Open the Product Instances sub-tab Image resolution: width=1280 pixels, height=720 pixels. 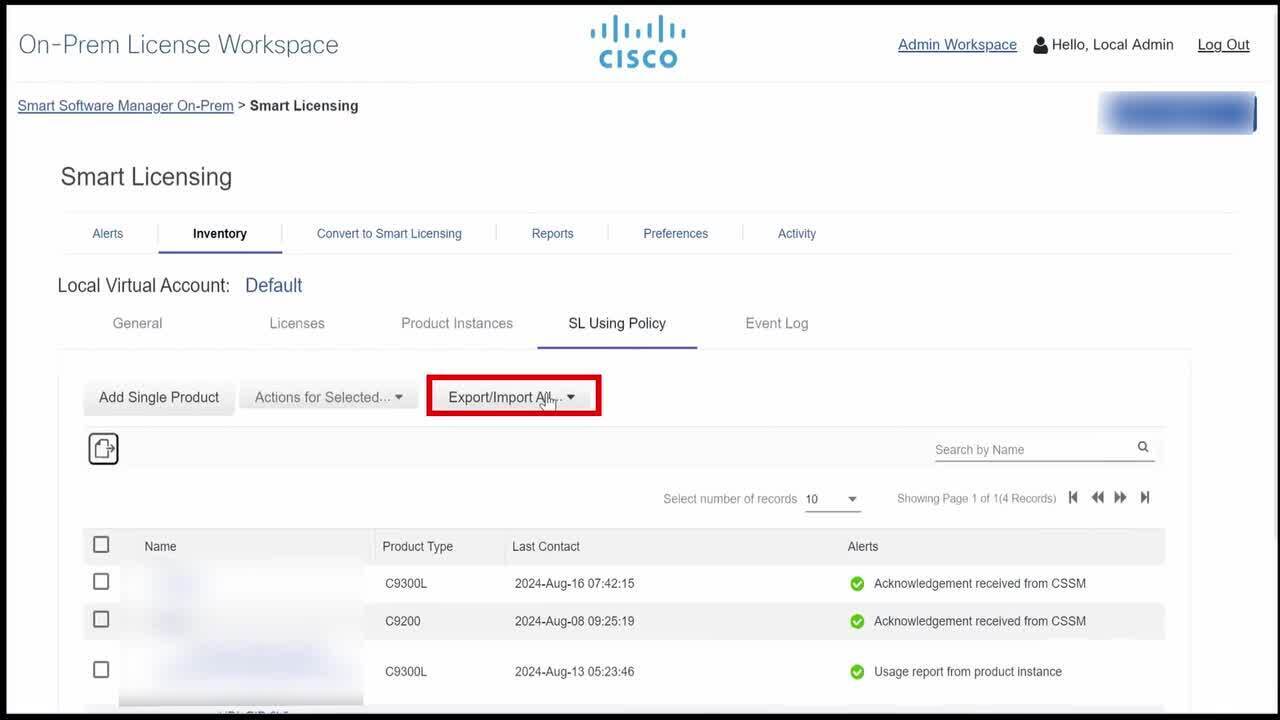[x=457, y=323]
